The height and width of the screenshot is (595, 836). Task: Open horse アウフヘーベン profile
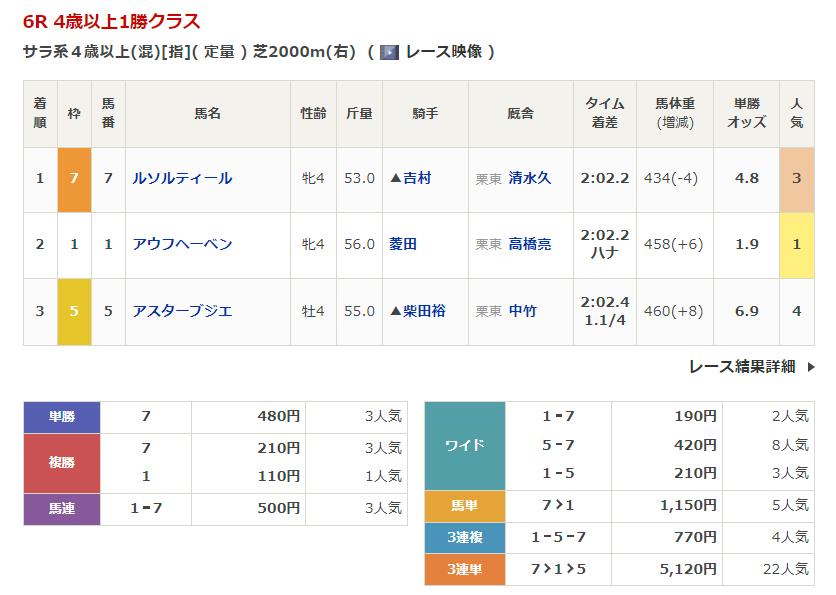(x=182, y=244)
